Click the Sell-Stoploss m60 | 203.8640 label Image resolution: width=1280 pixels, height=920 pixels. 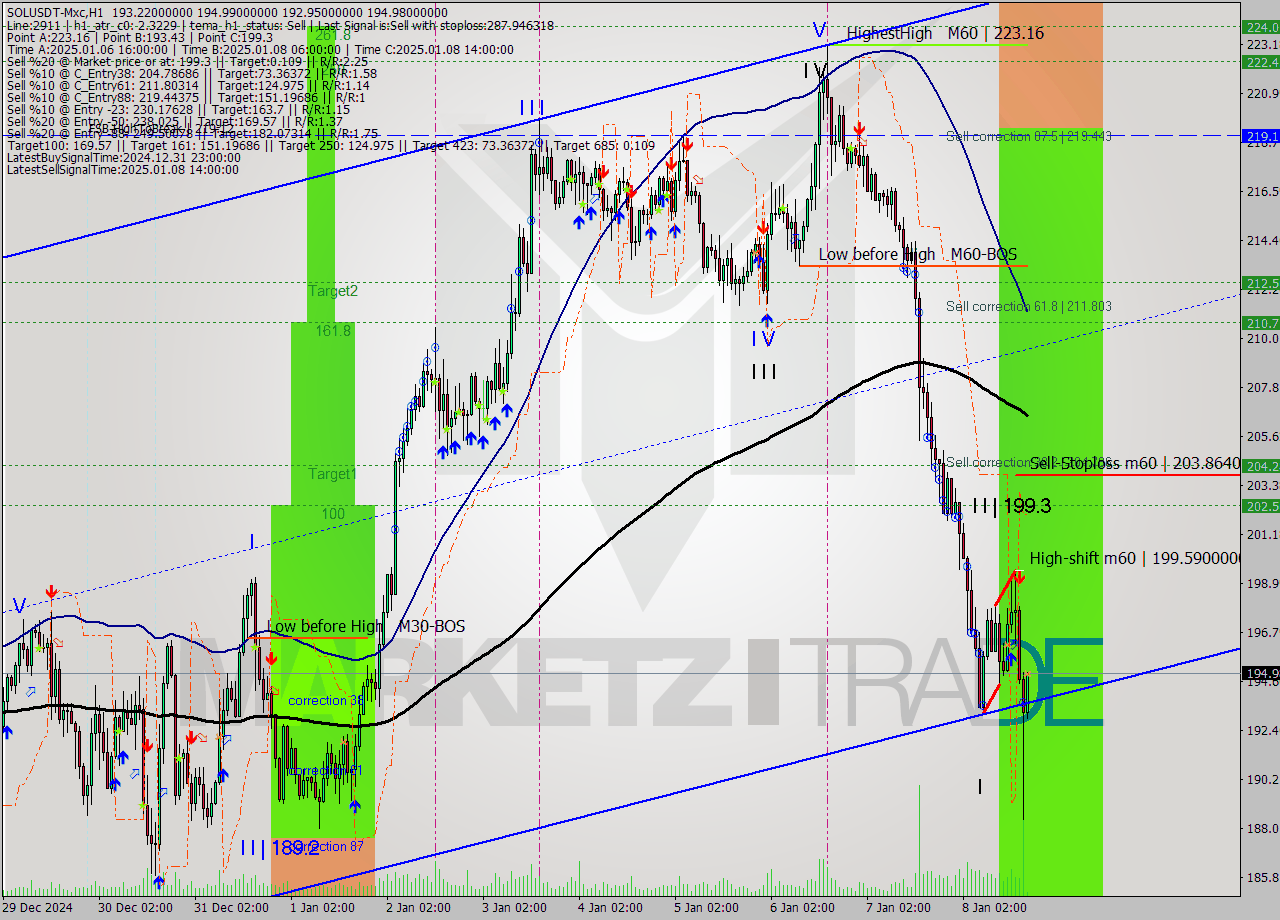pos(1135,464)
